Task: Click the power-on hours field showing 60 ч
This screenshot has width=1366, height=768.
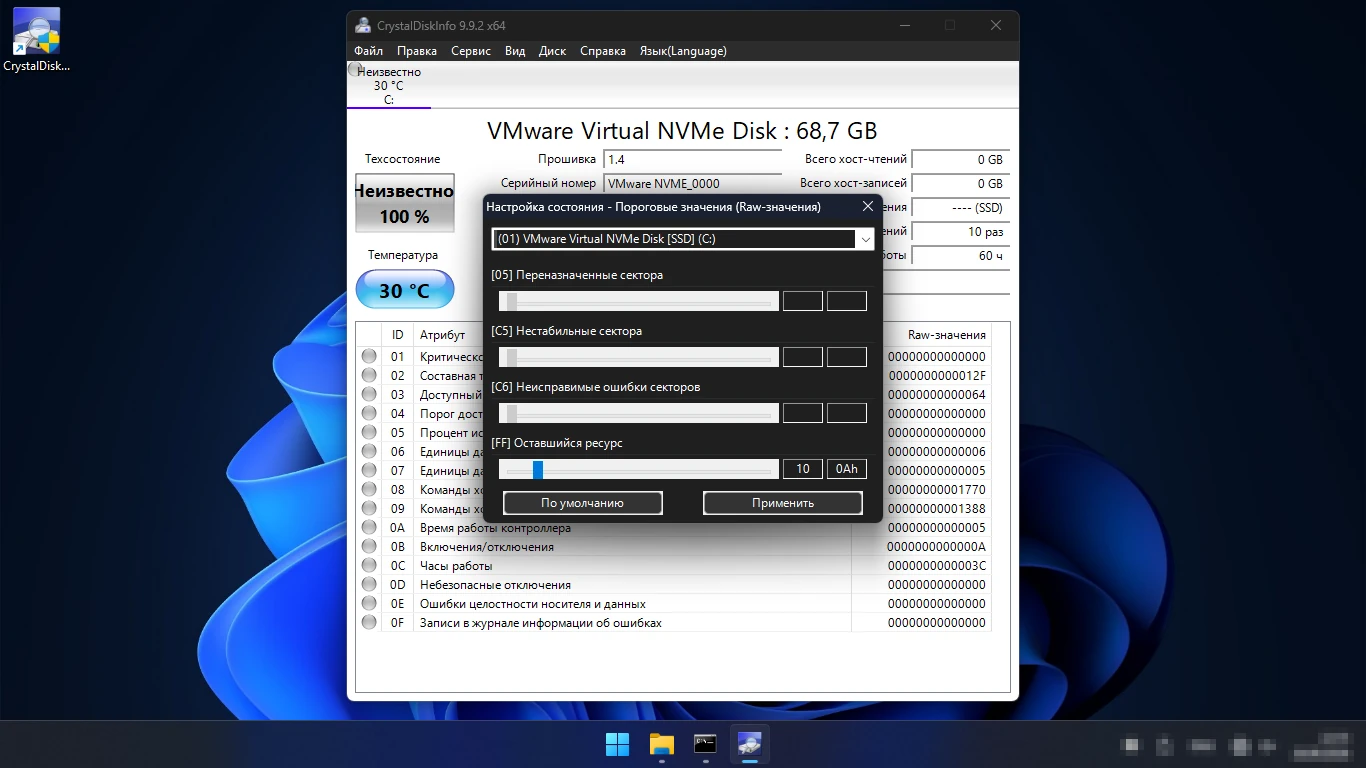Action: (x=961, y=256)
